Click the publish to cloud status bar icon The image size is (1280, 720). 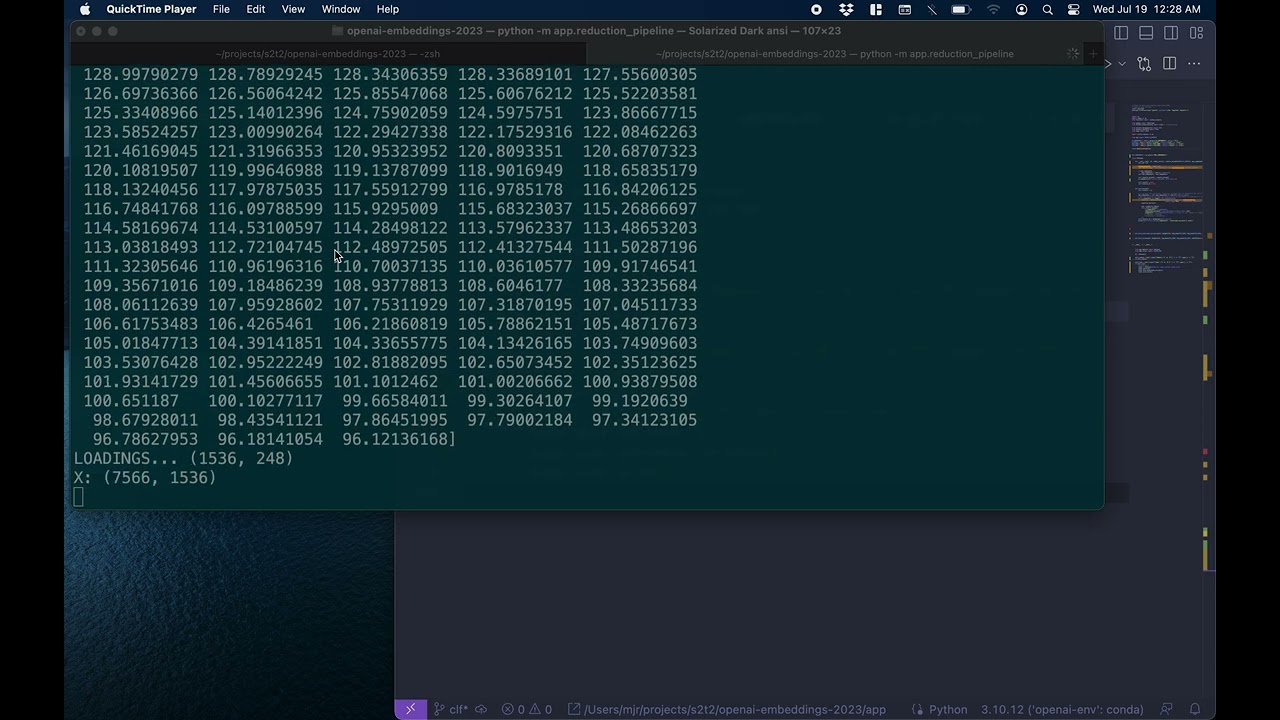[x=481, y=710]
